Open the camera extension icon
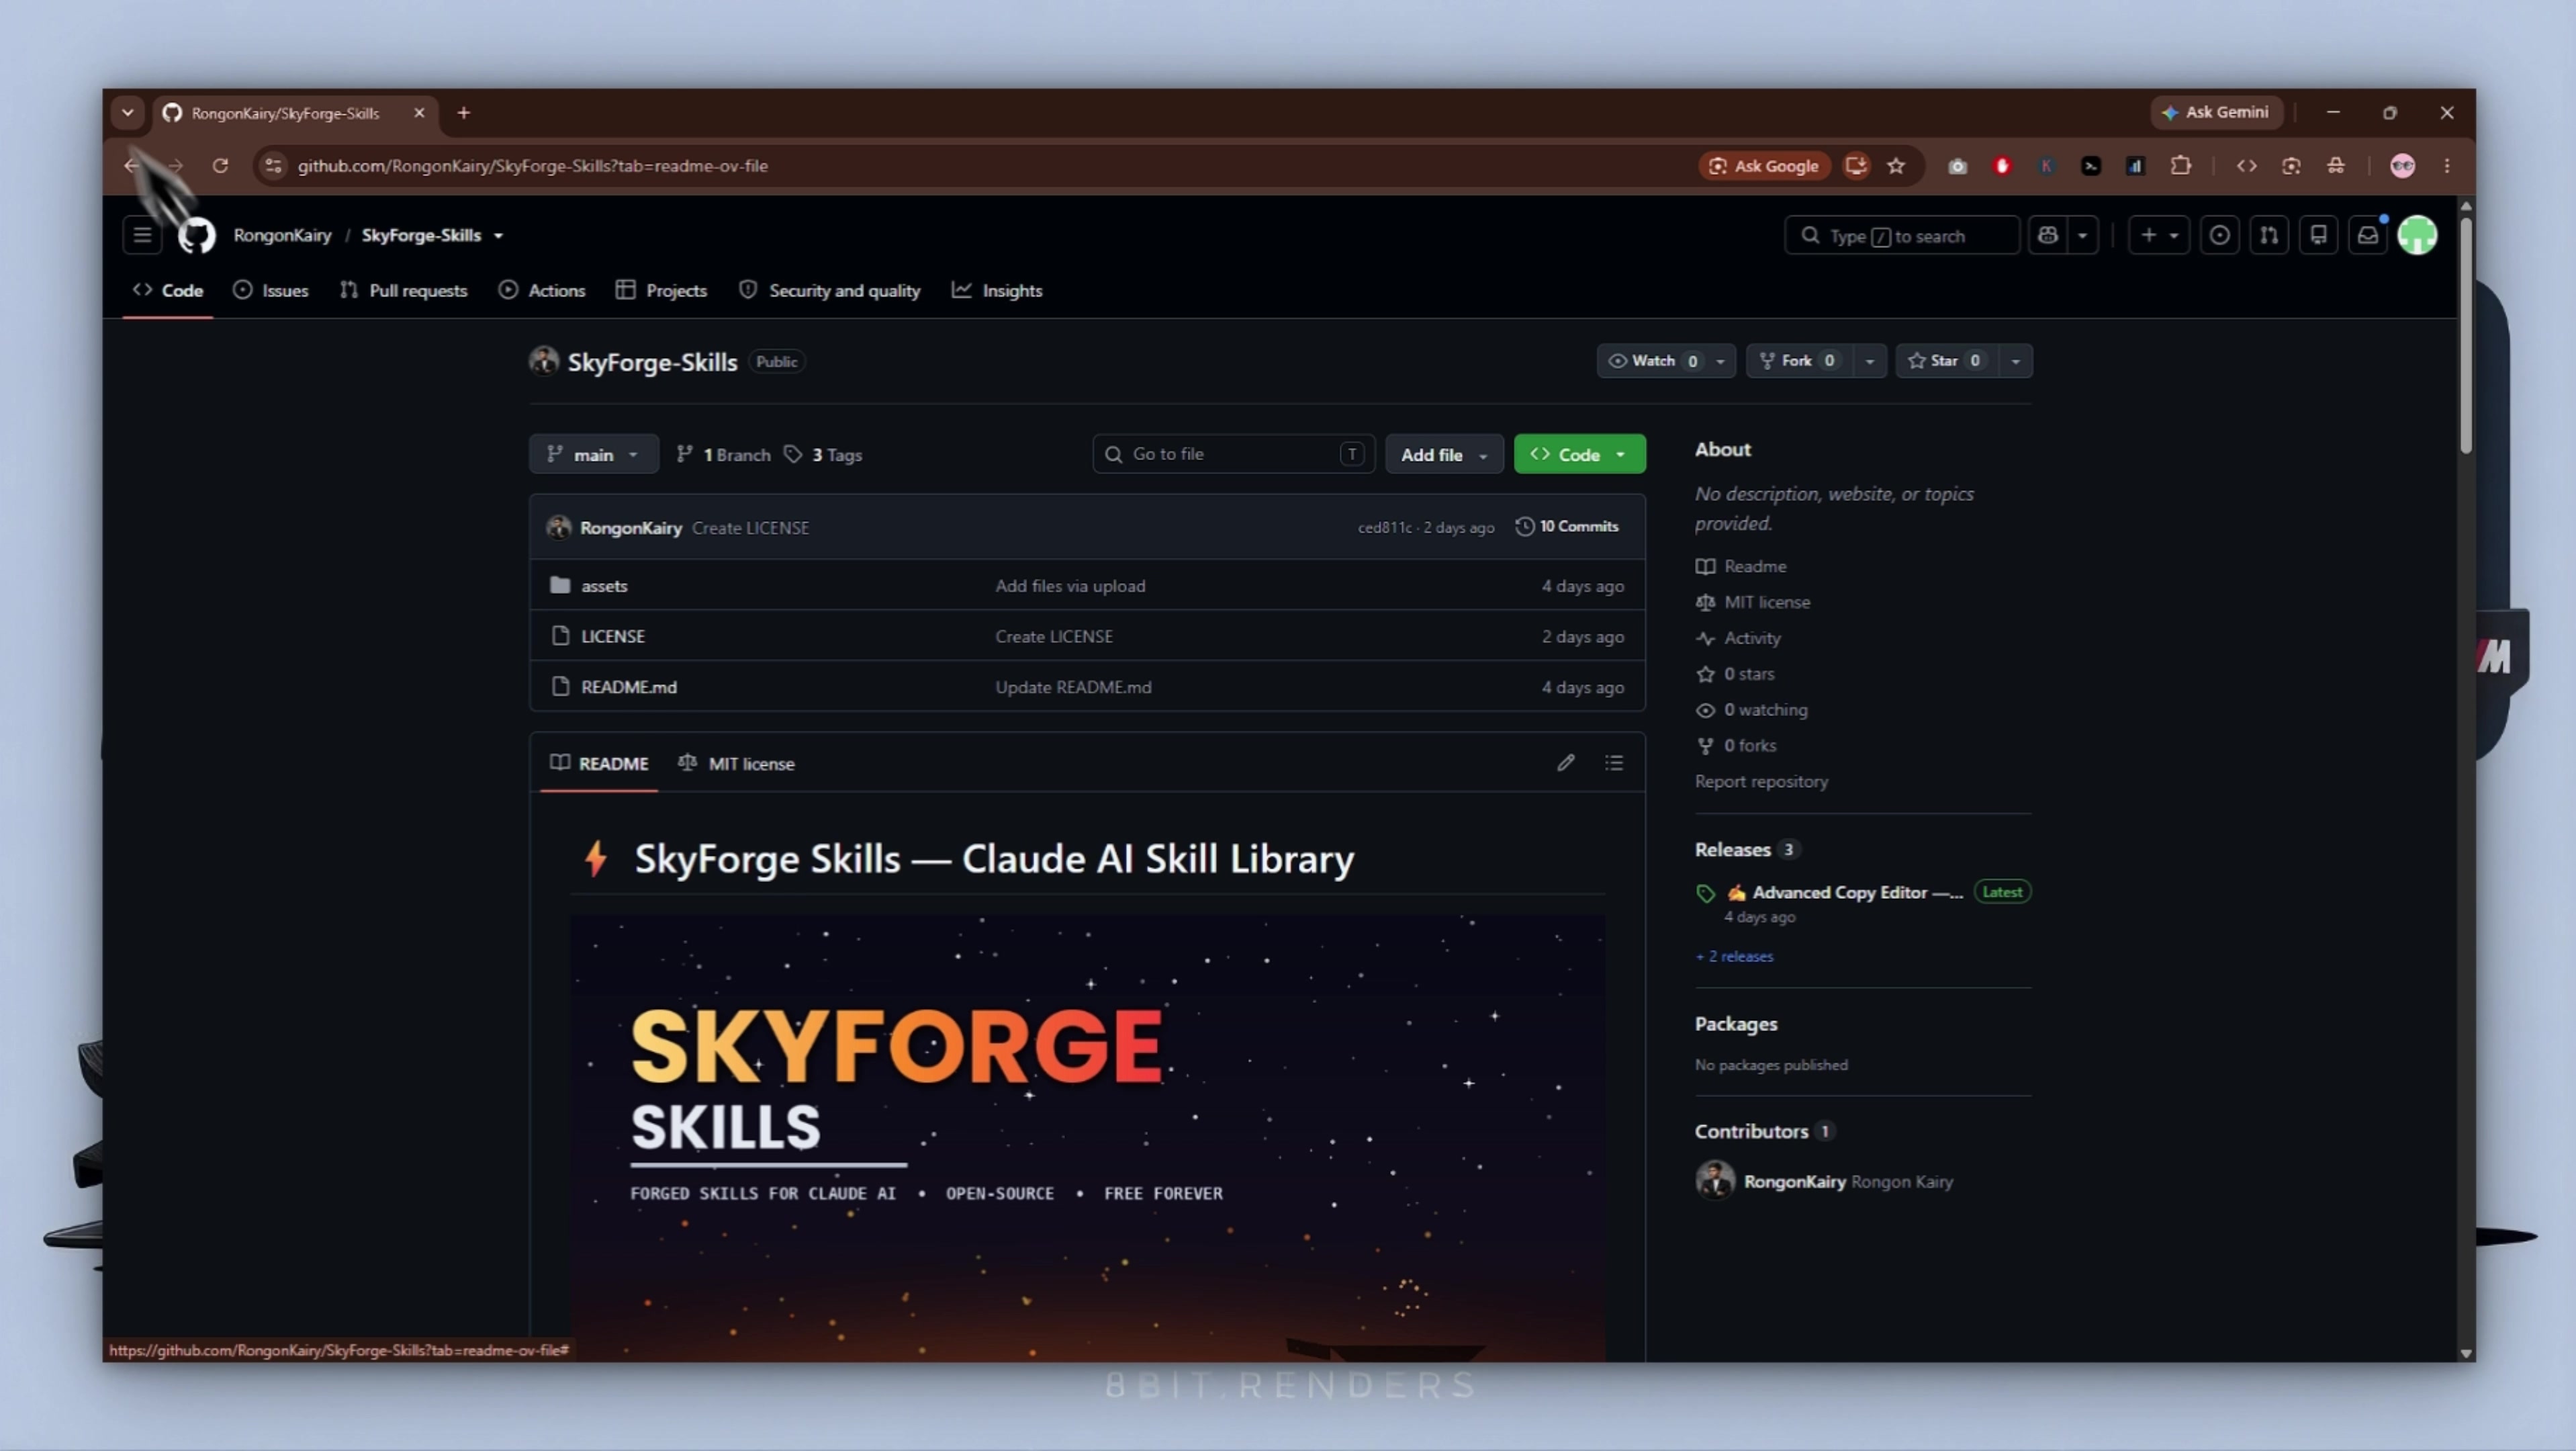Viewport: 2576px width, 1451px height. 1958,166
